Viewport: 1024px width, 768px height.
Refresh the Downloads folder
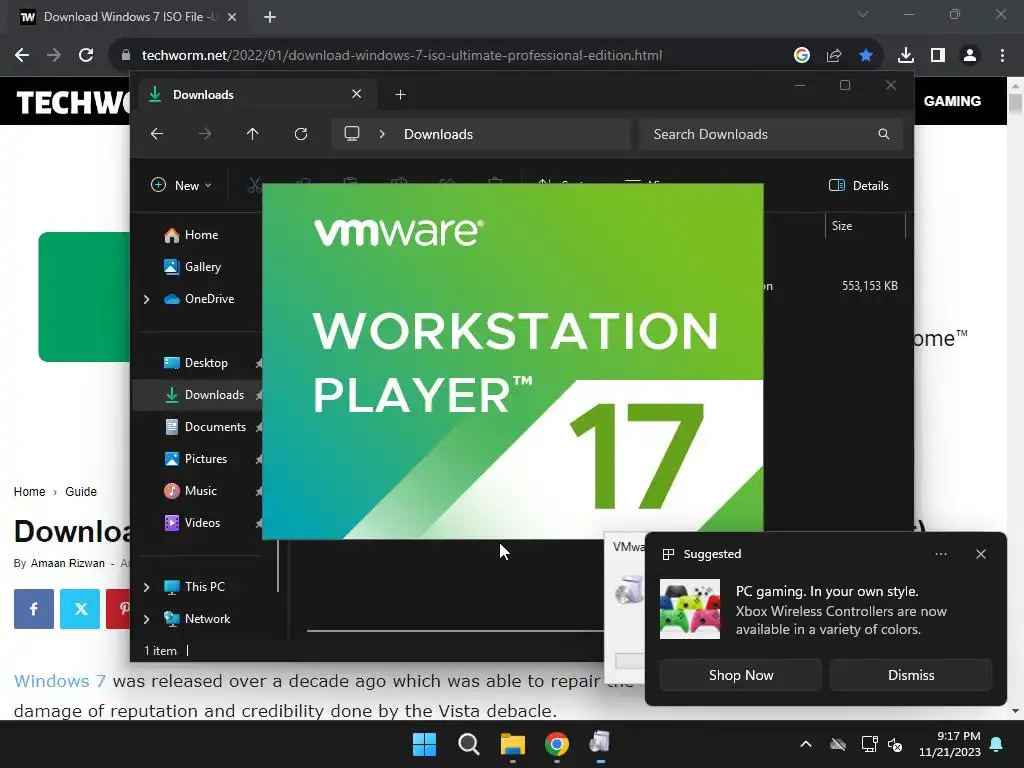click(301, 134)
